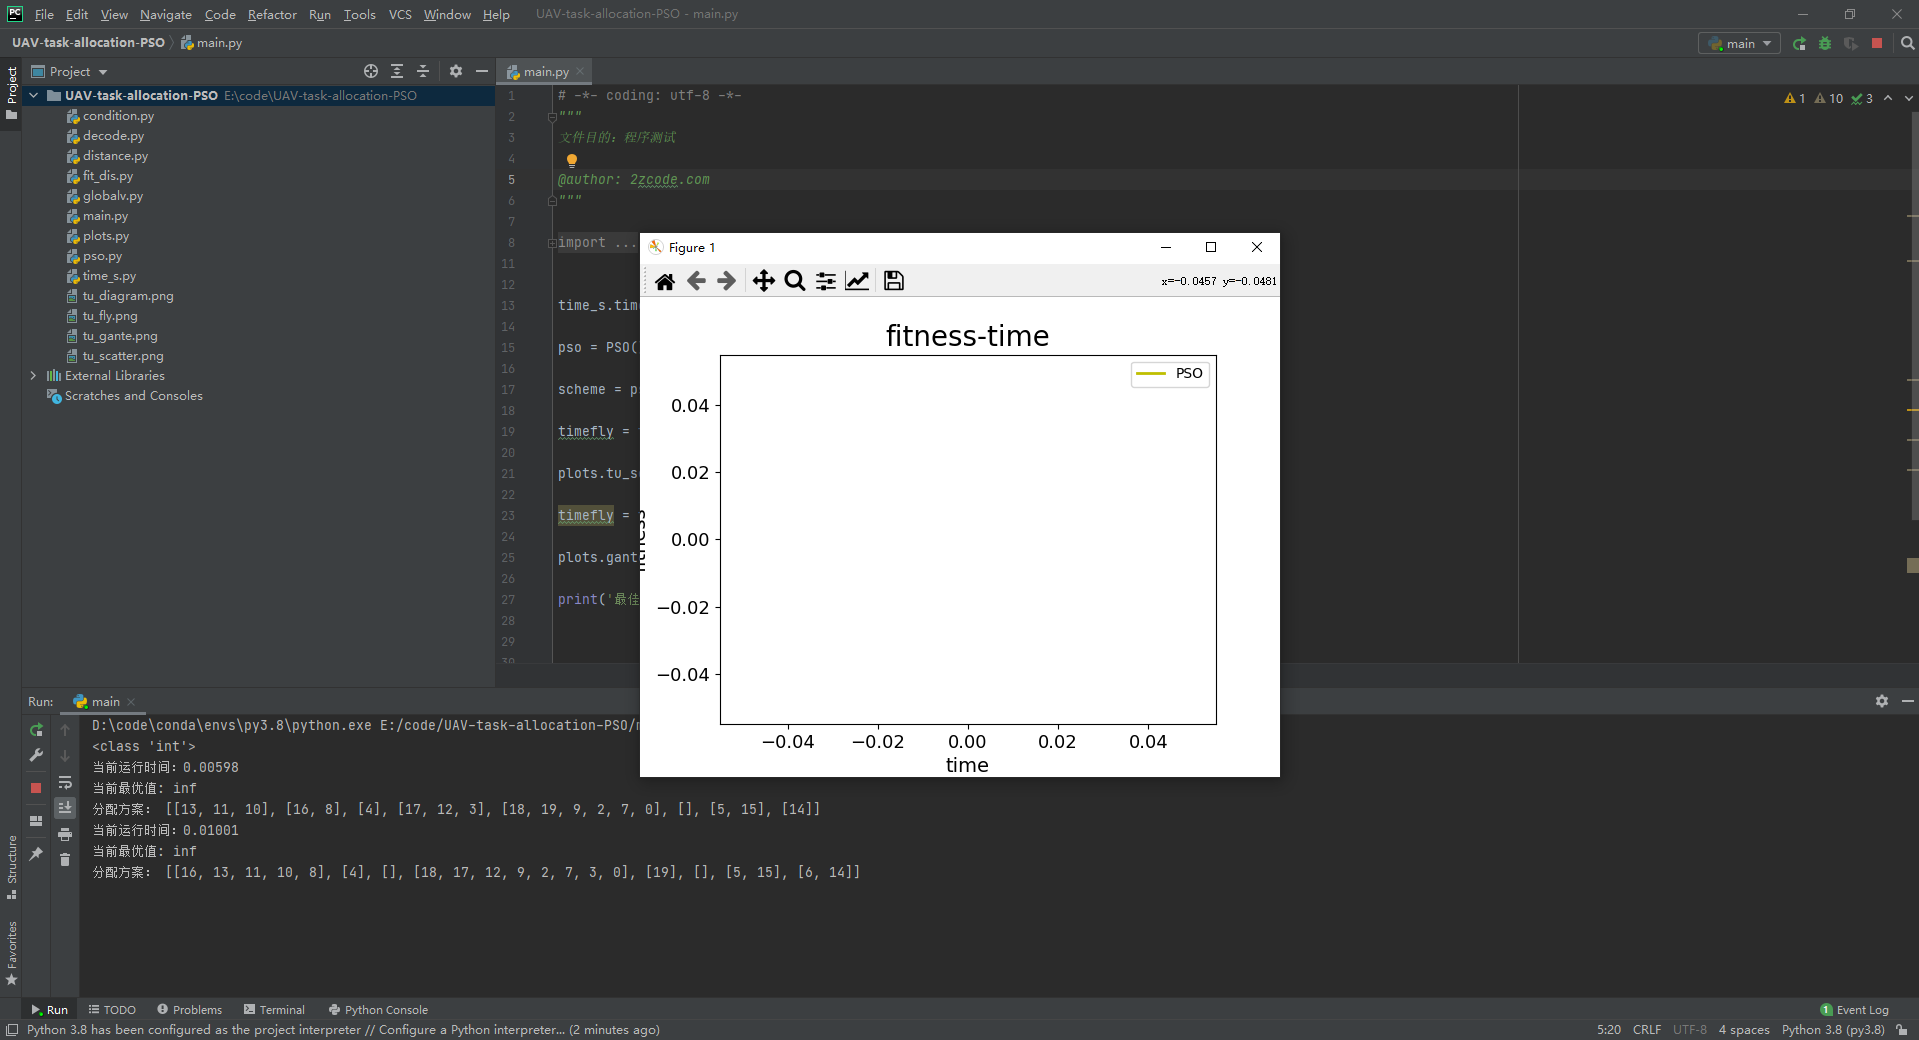This screenshot has width=1919, height=1040.
Task: Open the File menu
Action: [x=44, y=14]
